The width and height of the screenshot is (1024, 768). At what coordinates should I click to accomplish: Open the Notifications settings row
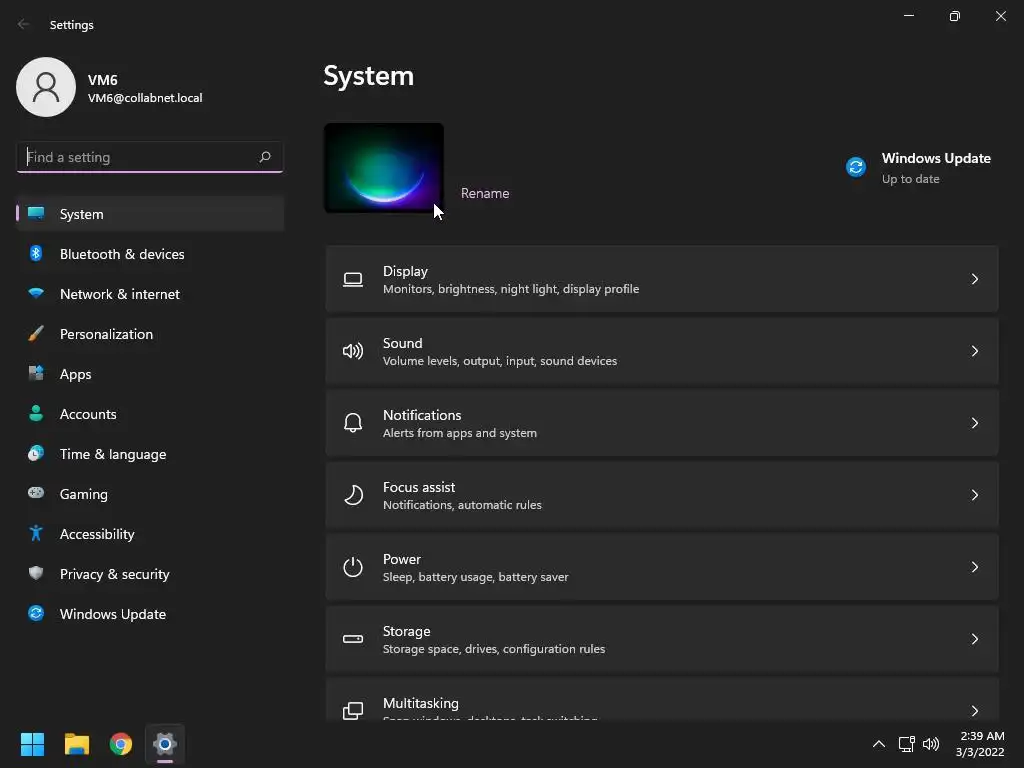(x=660, y=423)
